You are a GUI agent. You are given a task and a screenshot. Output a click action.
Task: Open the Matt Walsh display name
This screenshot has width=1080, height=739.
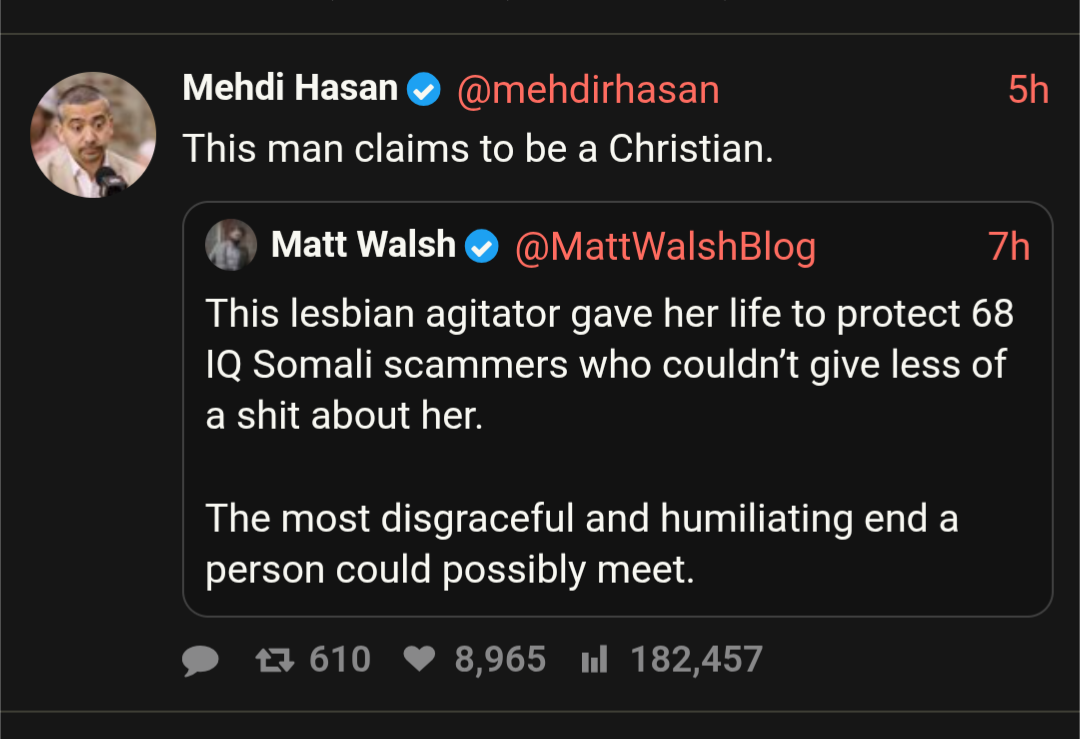click(x=363, y=245)
